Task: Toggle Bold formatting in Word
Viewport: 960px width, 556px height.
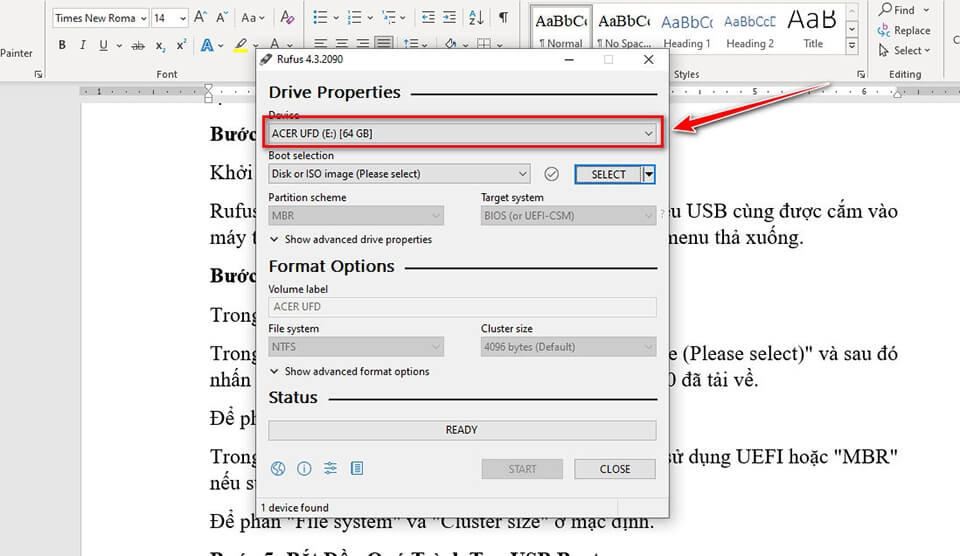Action: (62, 45)
